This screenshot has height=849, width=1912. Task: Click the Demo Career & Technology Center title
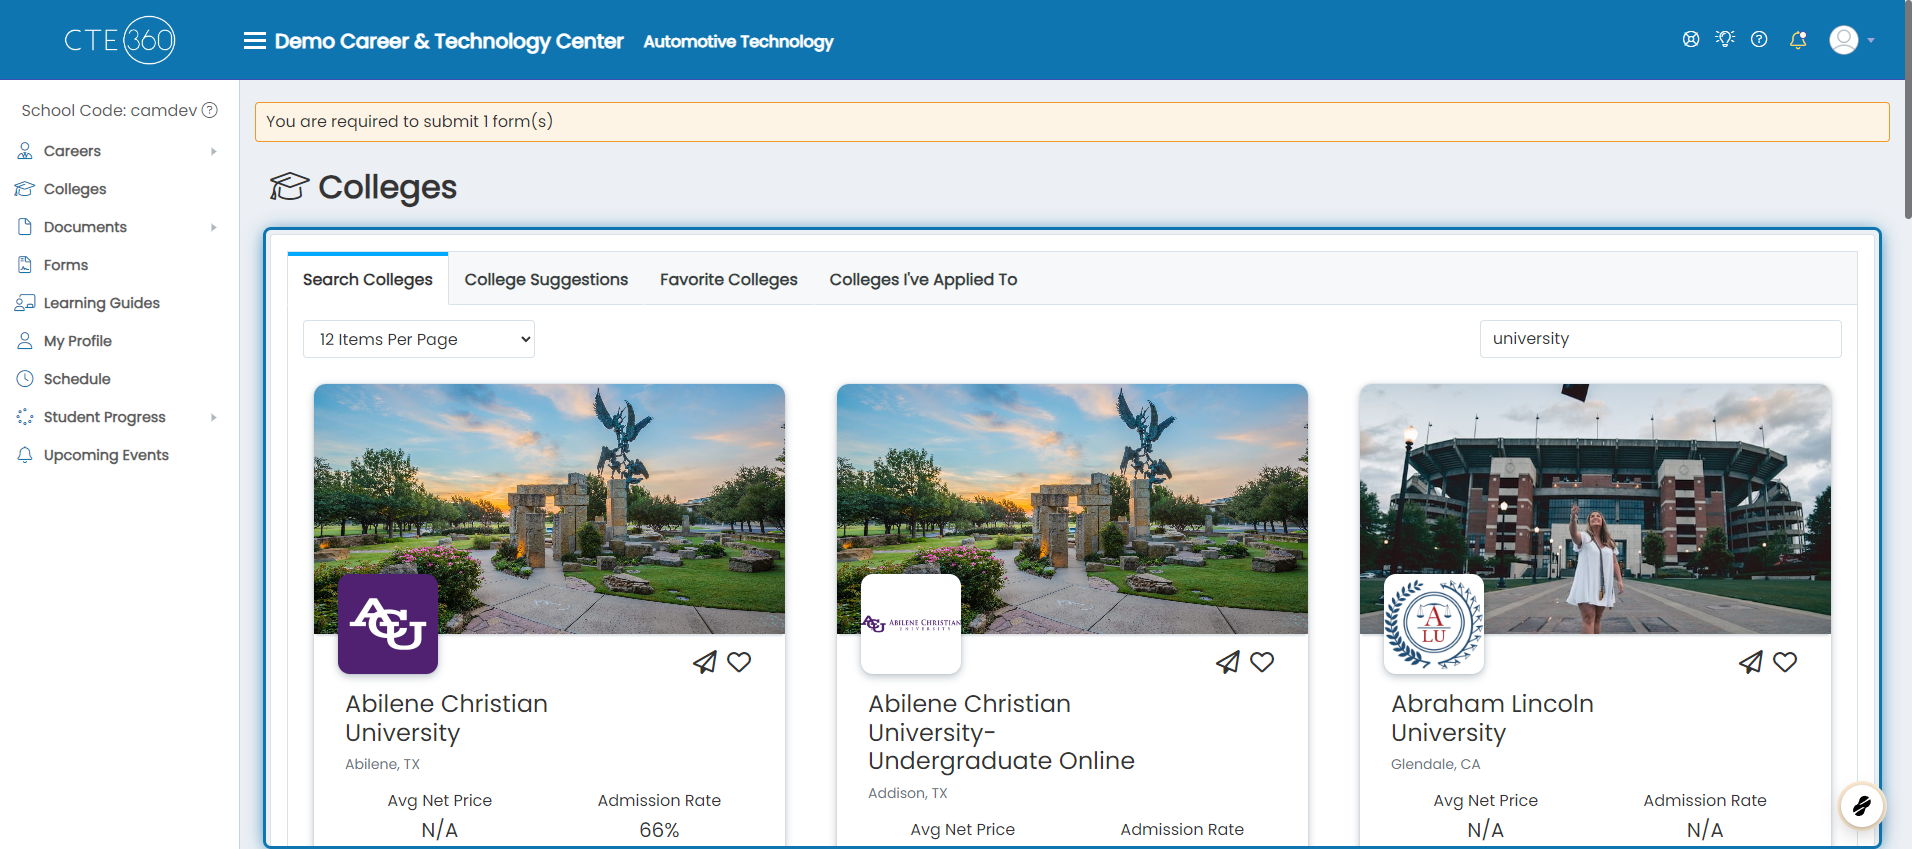point(449,41)
